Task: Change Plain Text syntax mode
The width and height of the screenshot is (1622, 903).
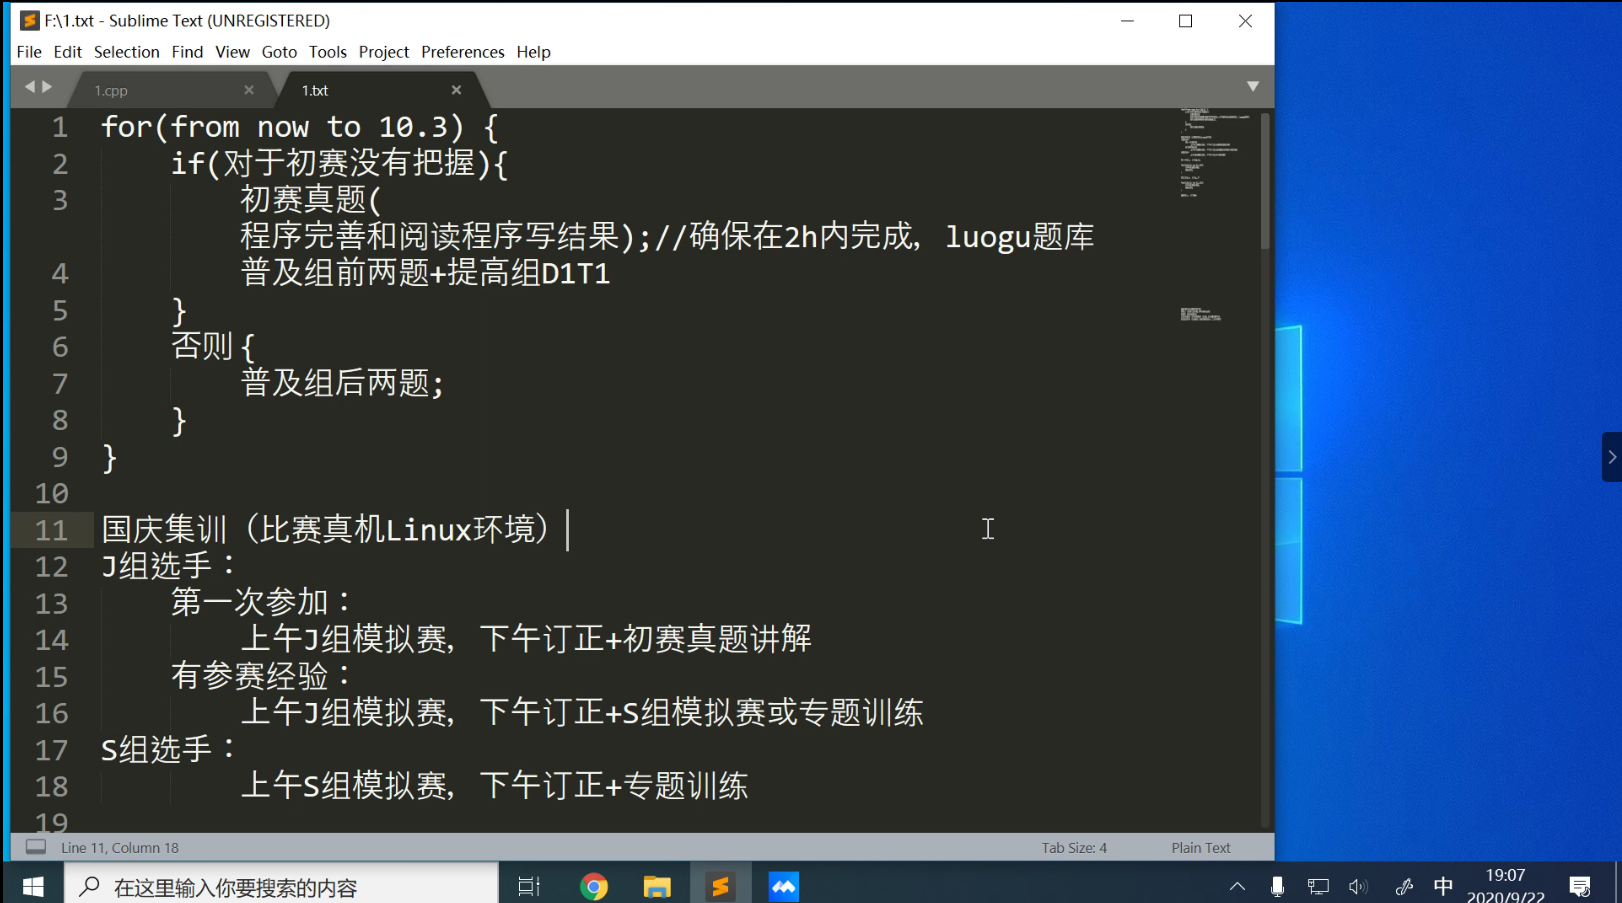Action: [x=1201, y=848]
